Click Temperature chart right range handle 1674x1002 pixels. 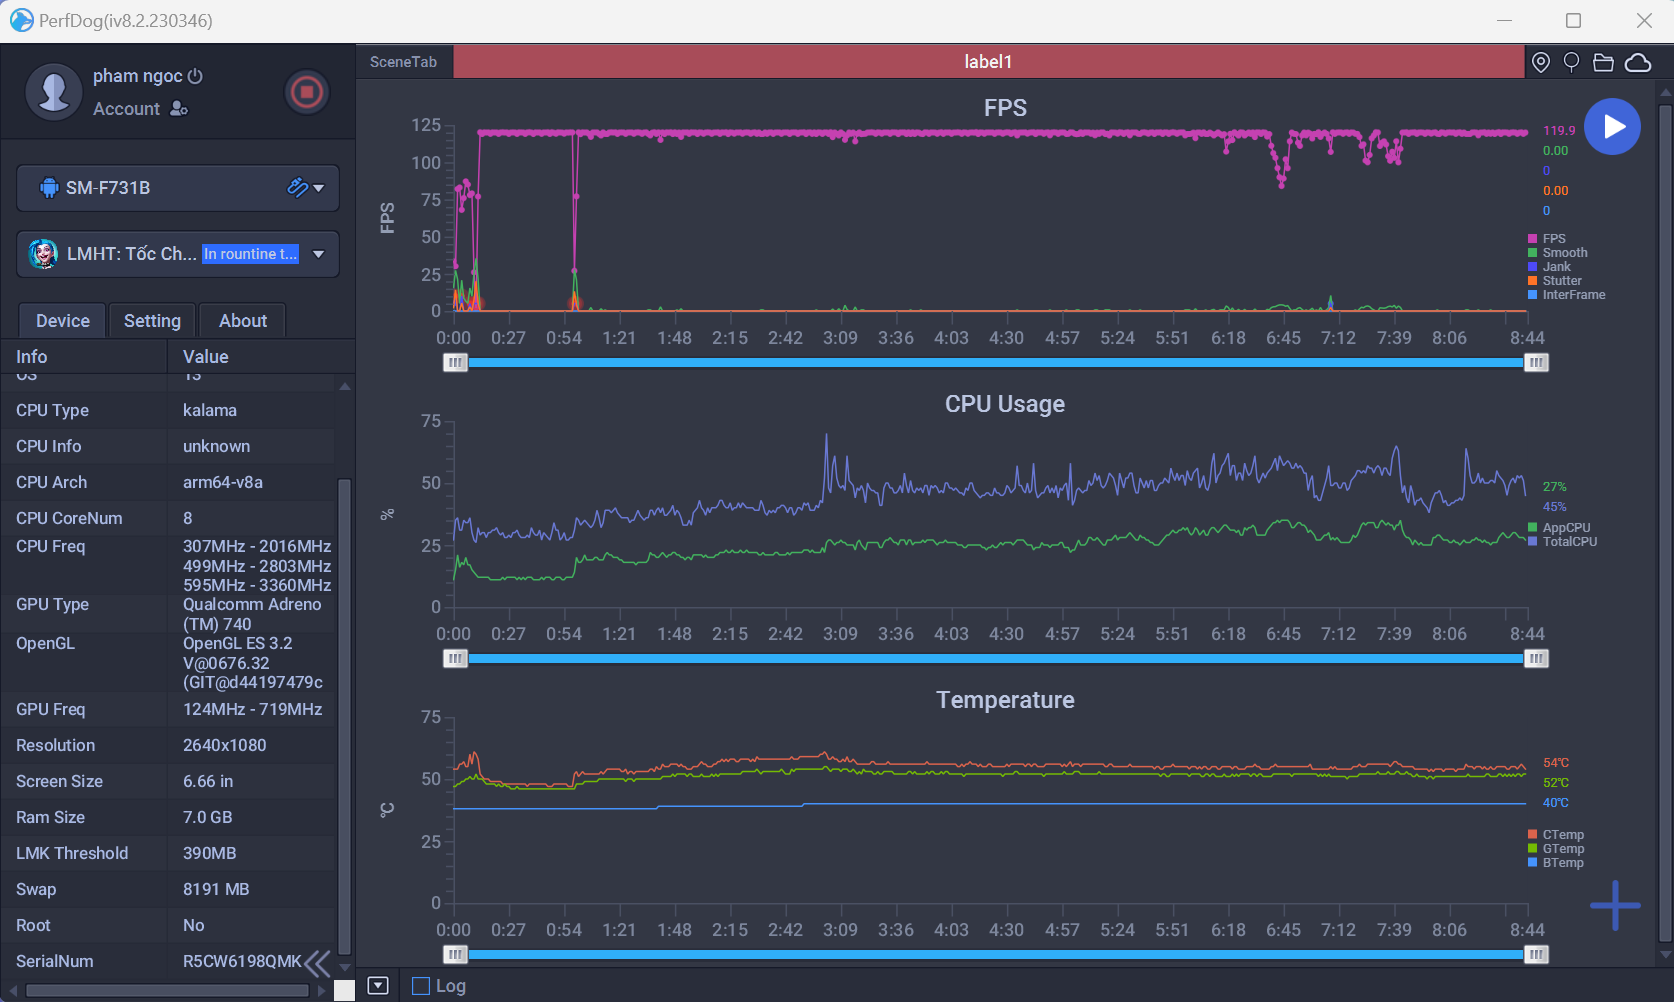(x=1537, y=955)
